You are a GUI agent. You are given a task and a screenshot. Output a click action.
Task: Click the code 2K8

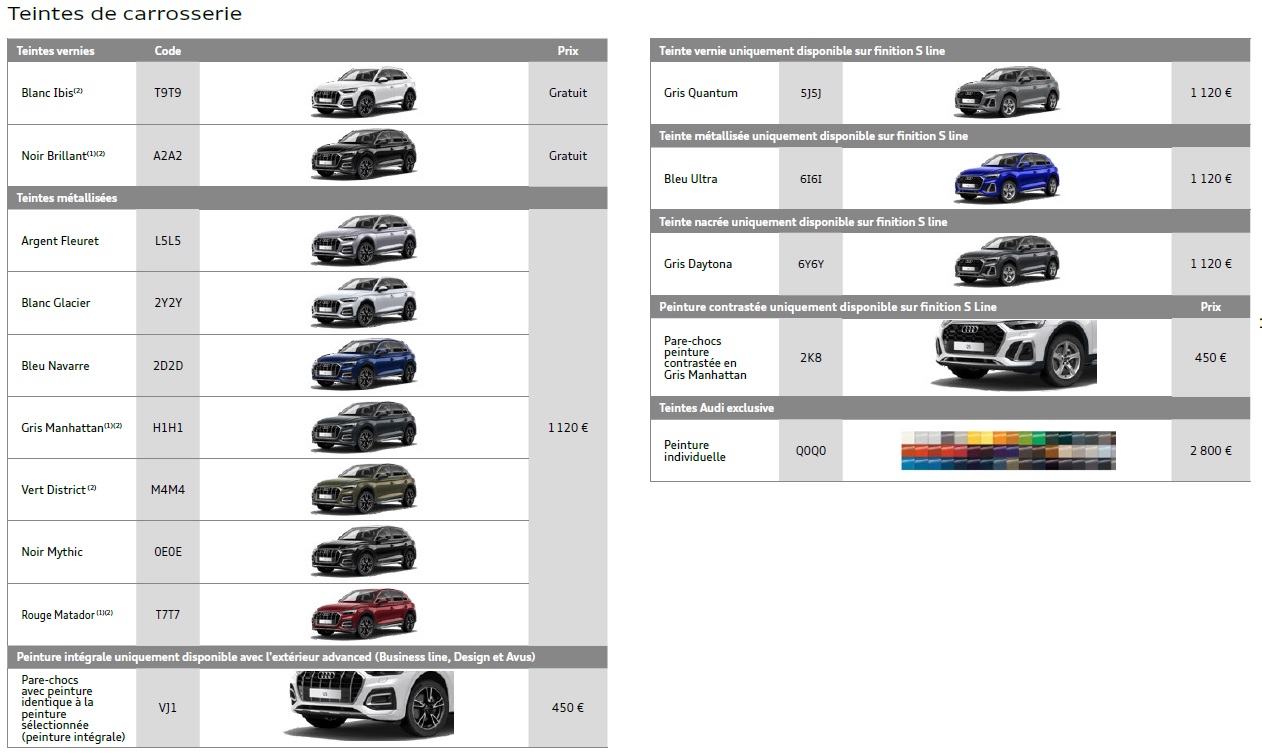click(811, 358)
